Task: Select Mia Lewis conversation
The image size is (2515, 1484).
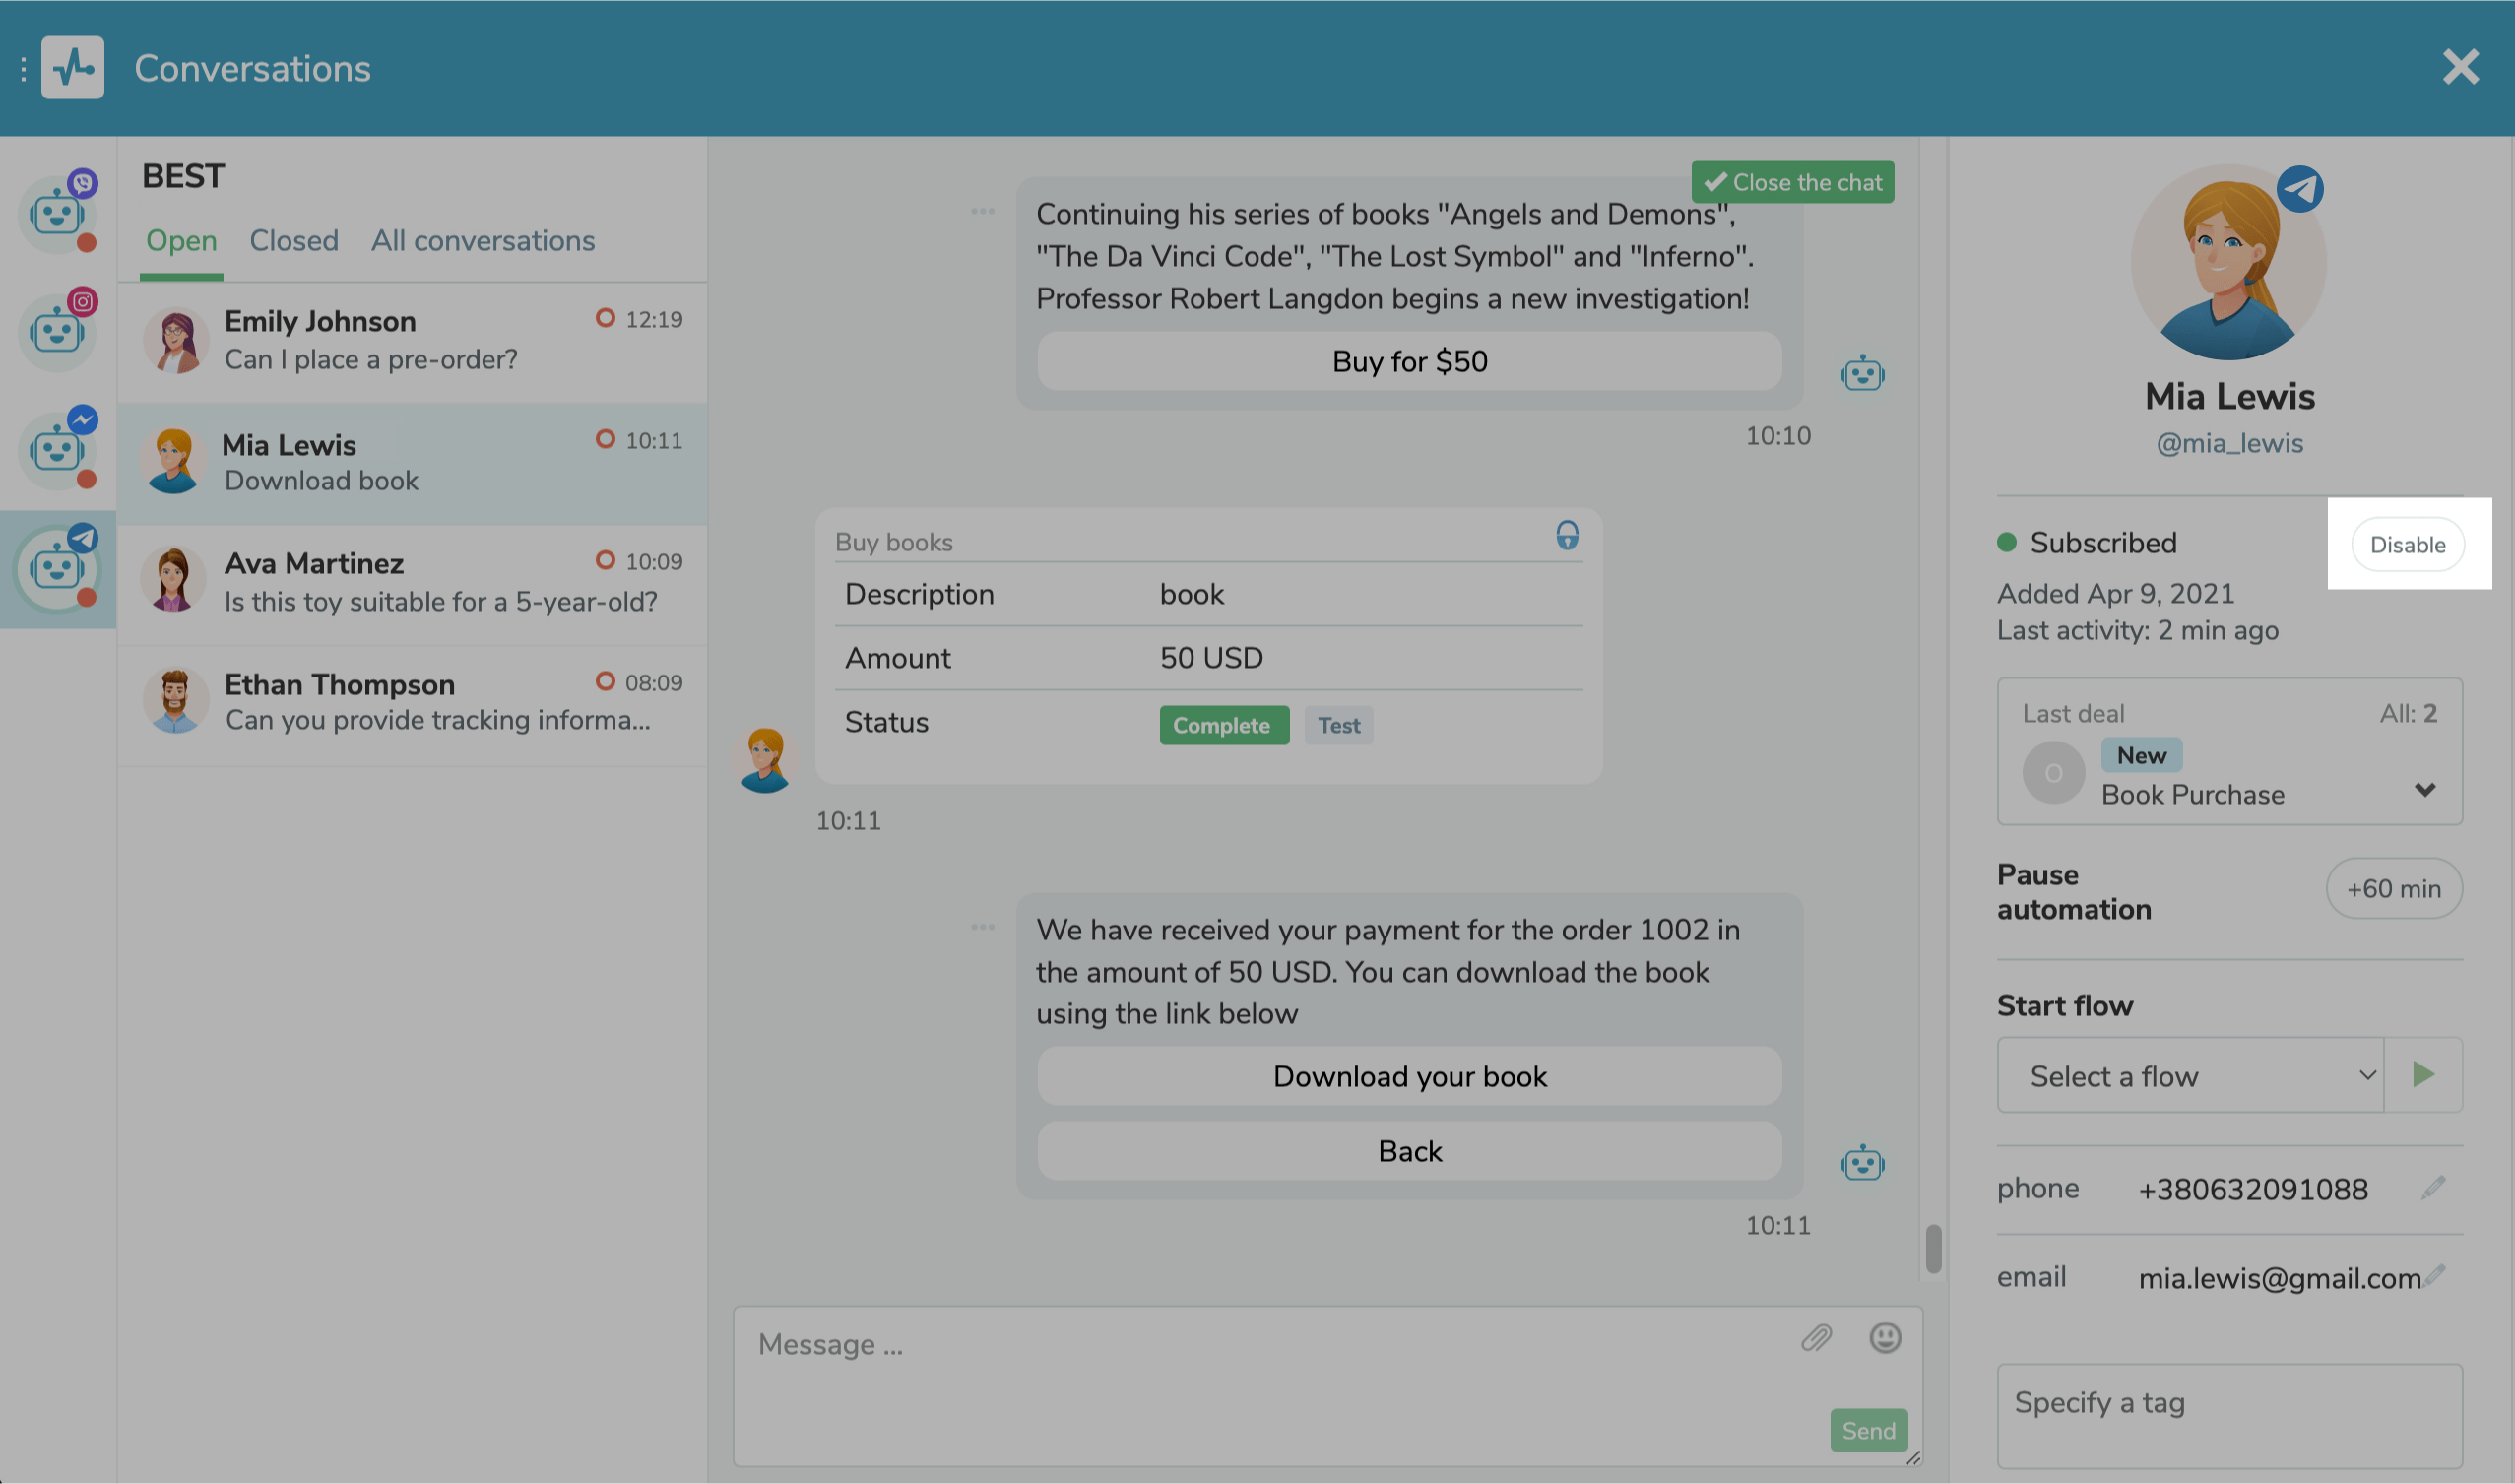Action: click(x=412, y=464)
